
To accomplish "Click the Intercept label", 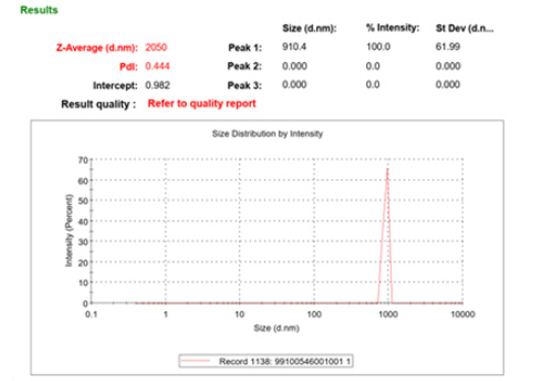I will 115,85.
